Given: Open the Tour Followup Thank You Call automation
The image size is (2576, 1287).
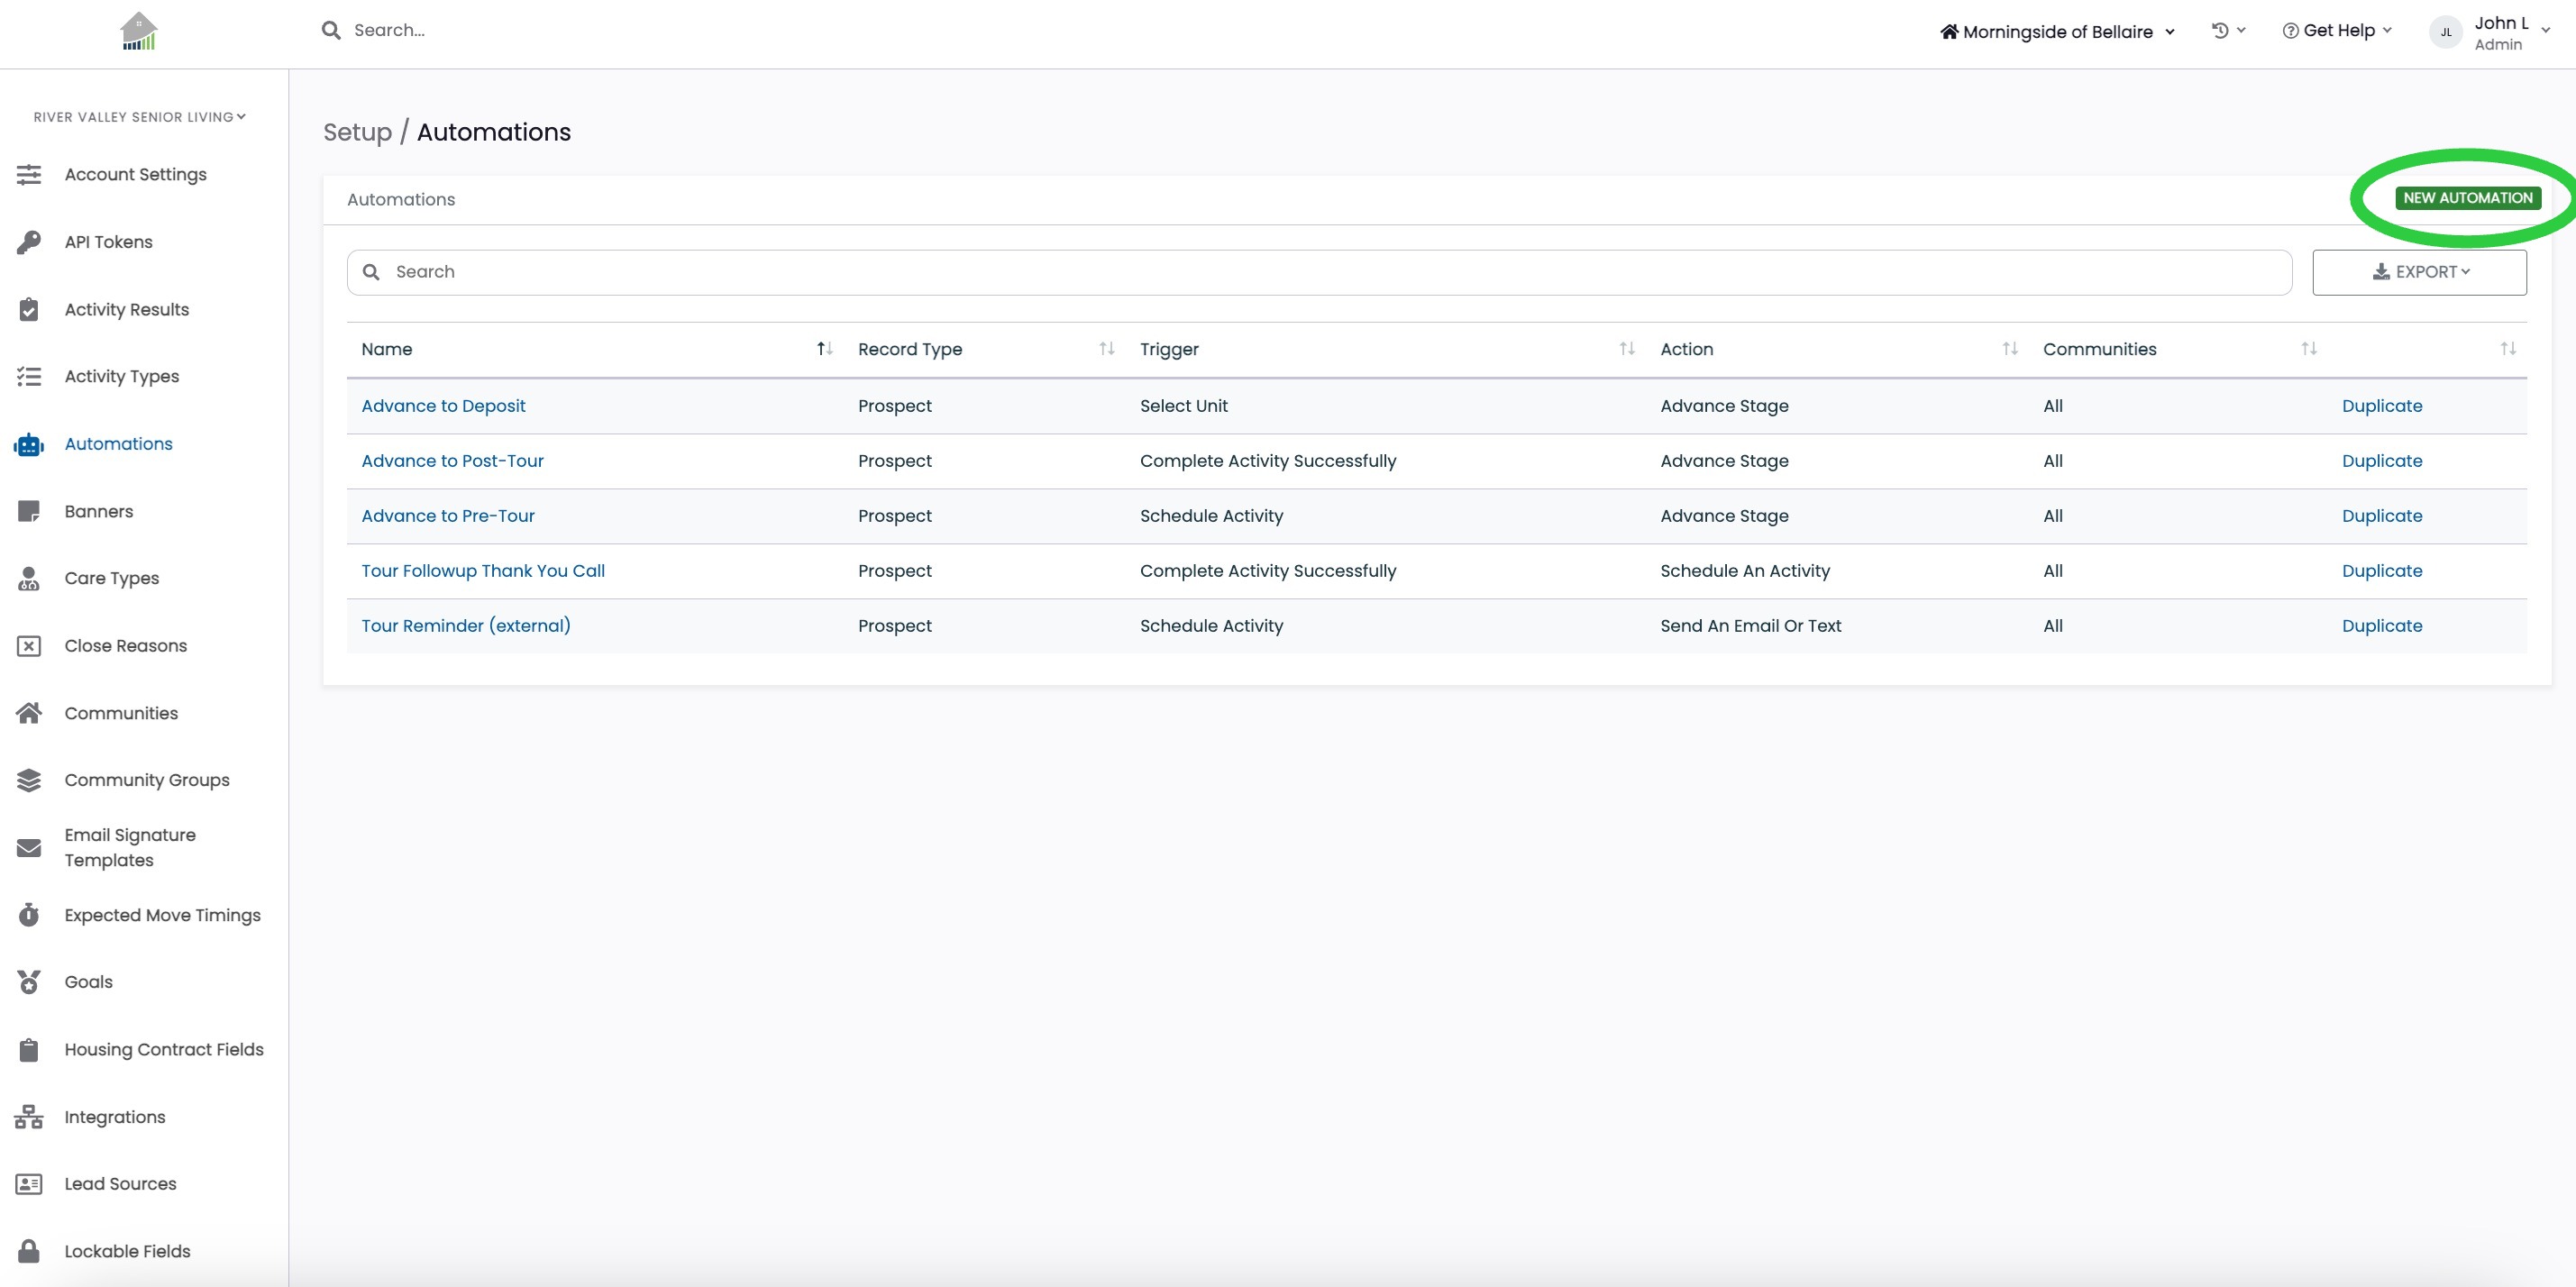Looking at the screenshot, I should [x=483, y=571].
